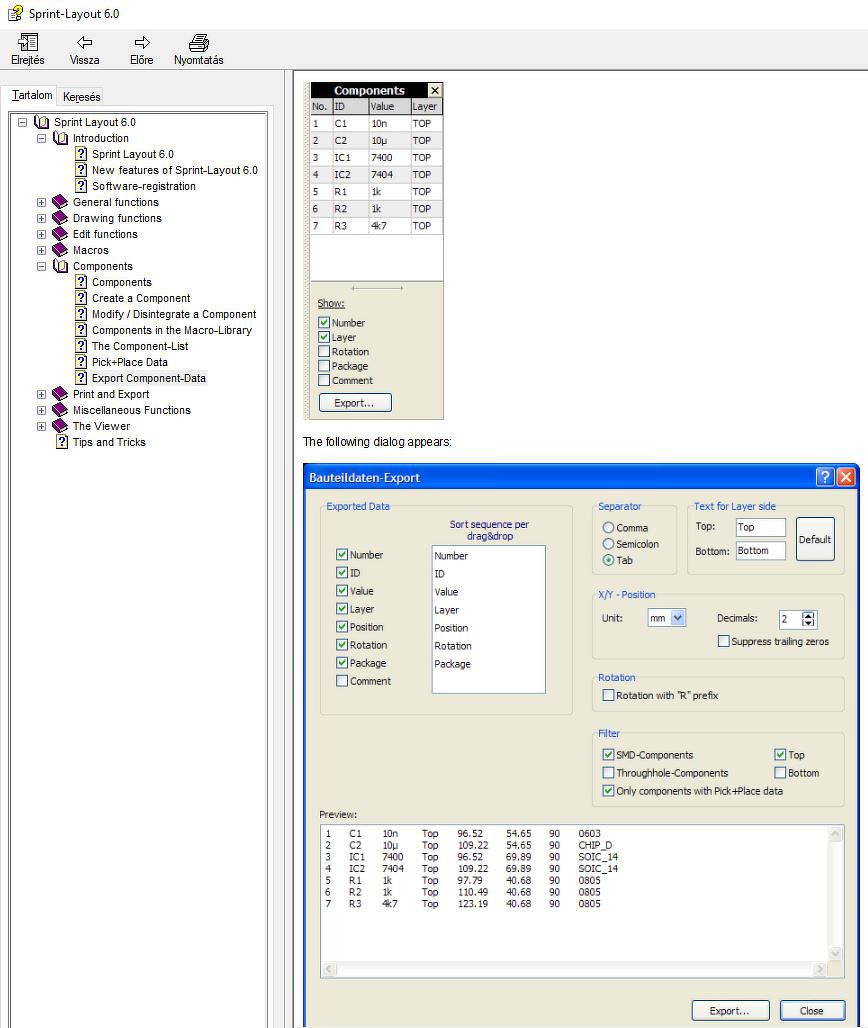This screenshot has width=868, height=1028.
Task: Collapse the Introduction tree node
Action: point(41,138)
